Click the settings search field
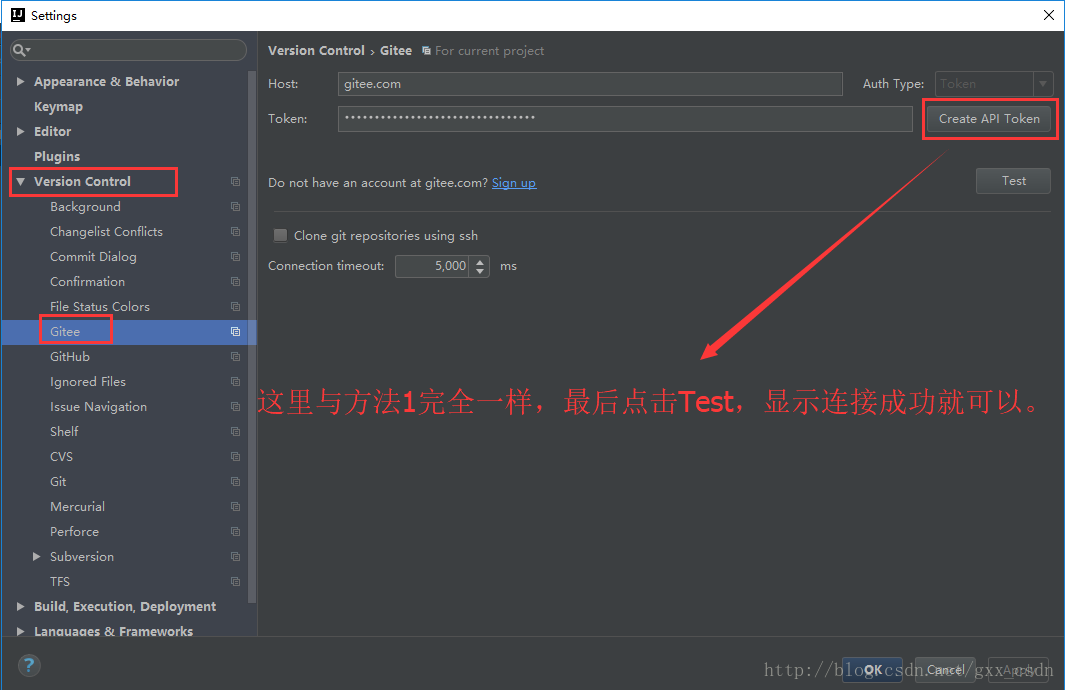 tap(128, 50)
